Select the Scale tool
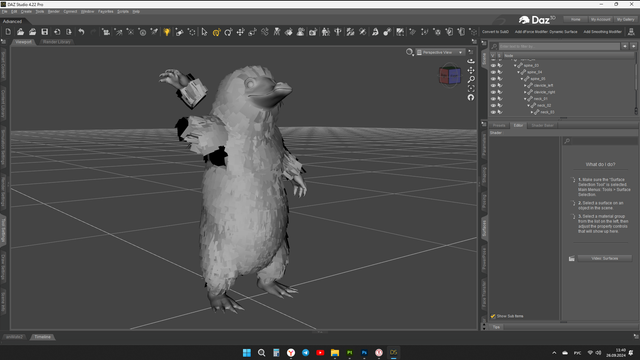The height and width of the screenshot is (360, 640). [x=253, y=32]
